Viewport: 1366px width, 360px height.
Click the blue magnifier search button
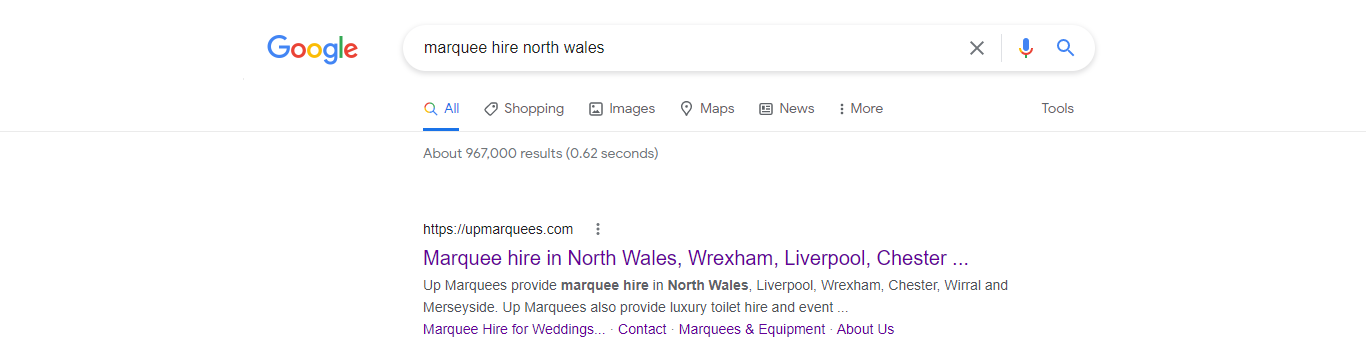pyautogui.click(x=1065, y=47)
